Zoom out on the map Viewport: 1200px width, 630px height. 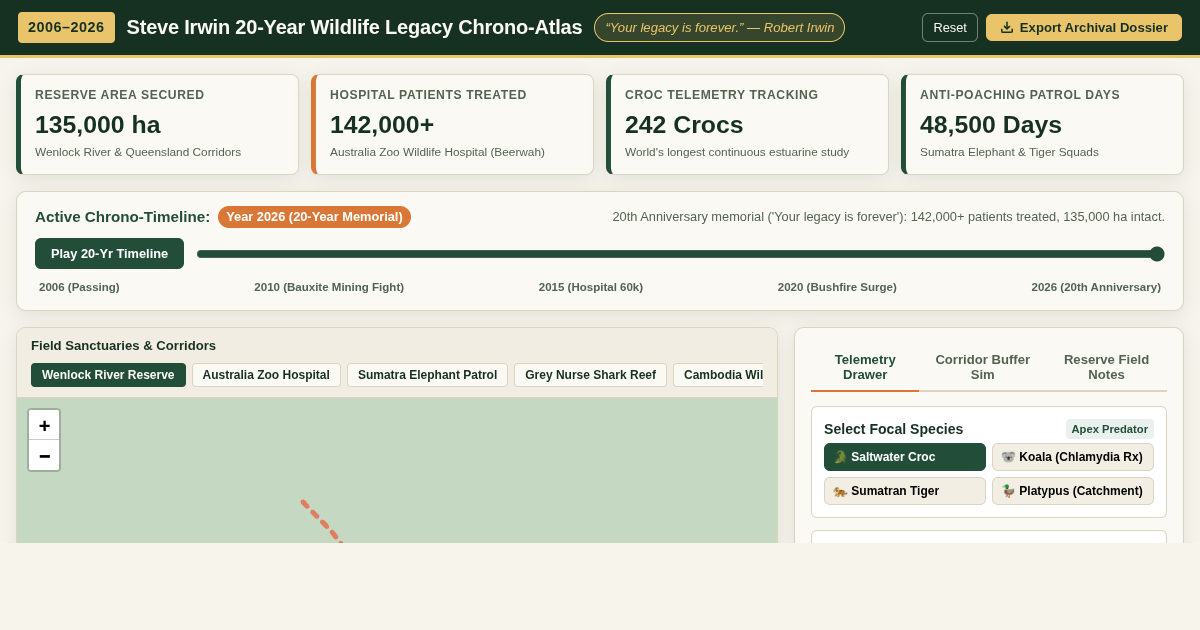coord(44,455)
